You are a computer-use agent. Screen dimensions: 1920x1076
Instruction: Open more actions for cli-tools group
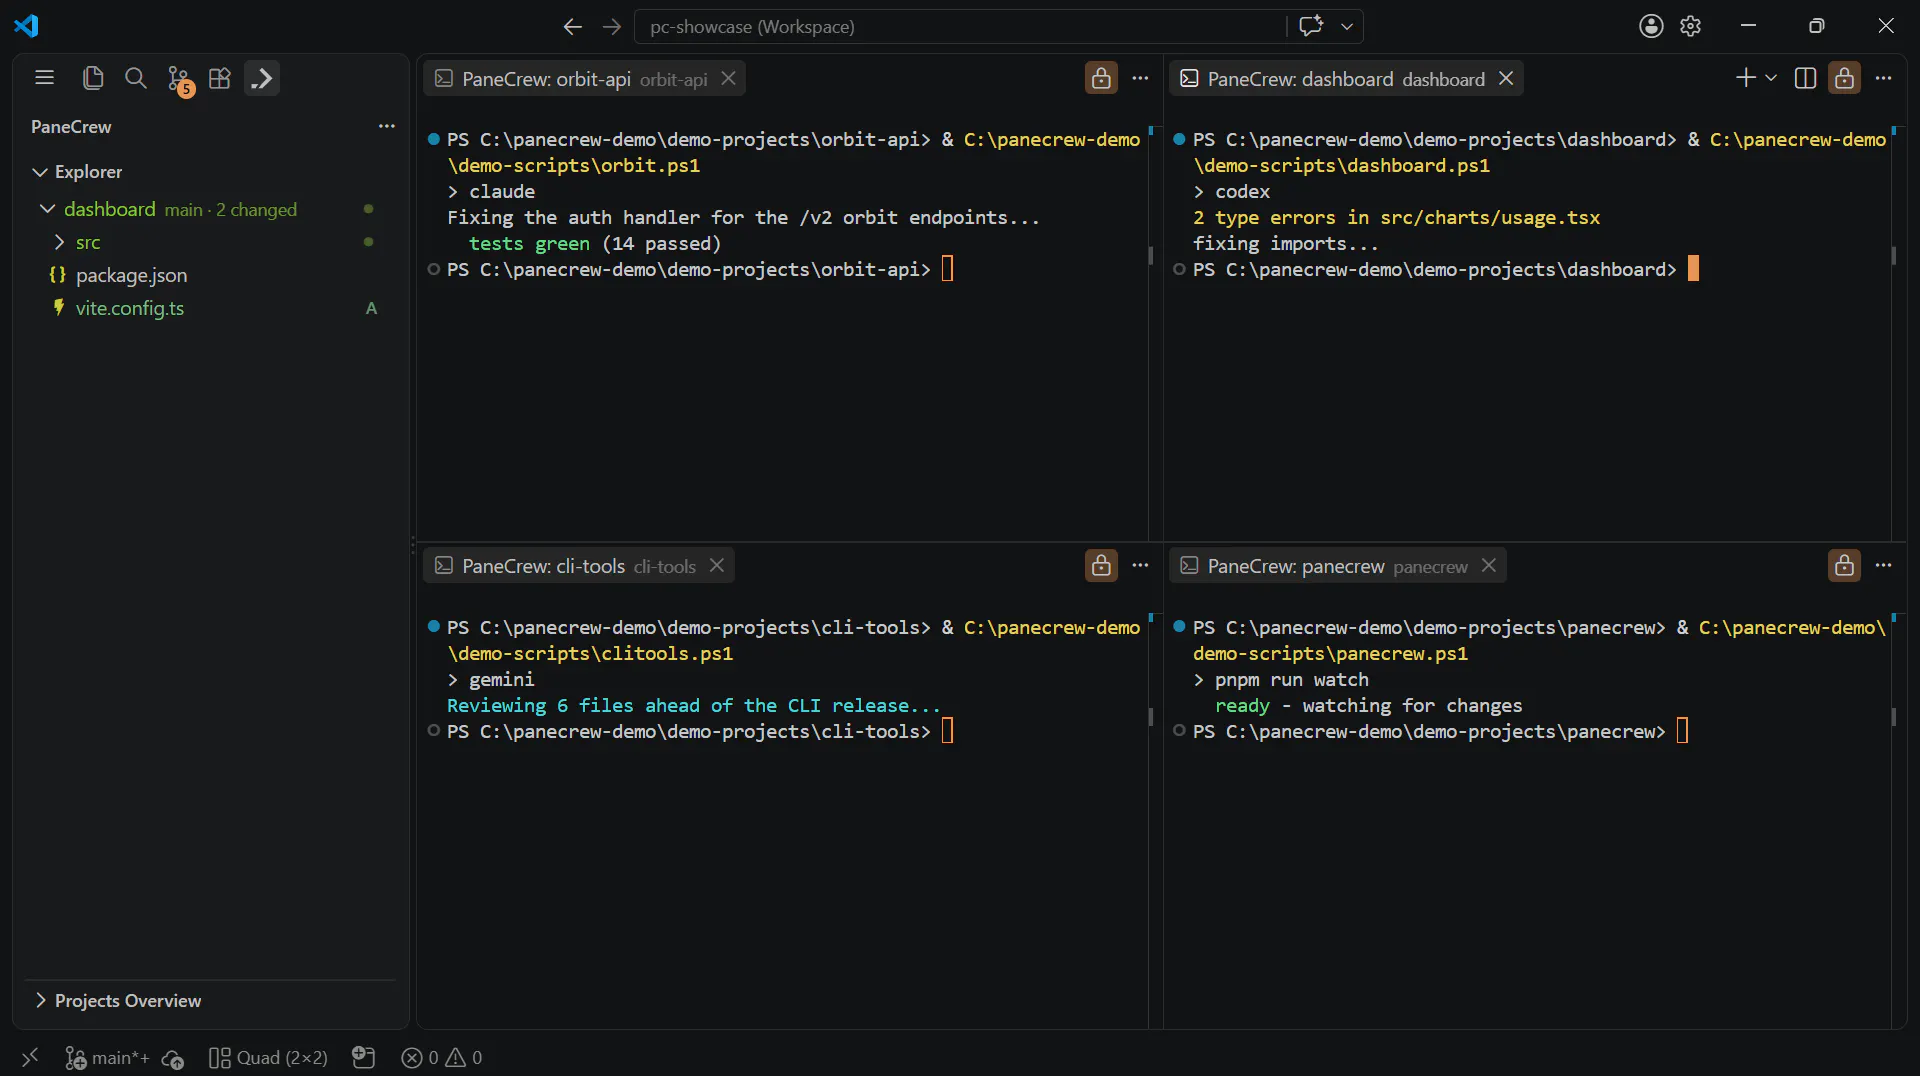click(x=1140, y=565)
